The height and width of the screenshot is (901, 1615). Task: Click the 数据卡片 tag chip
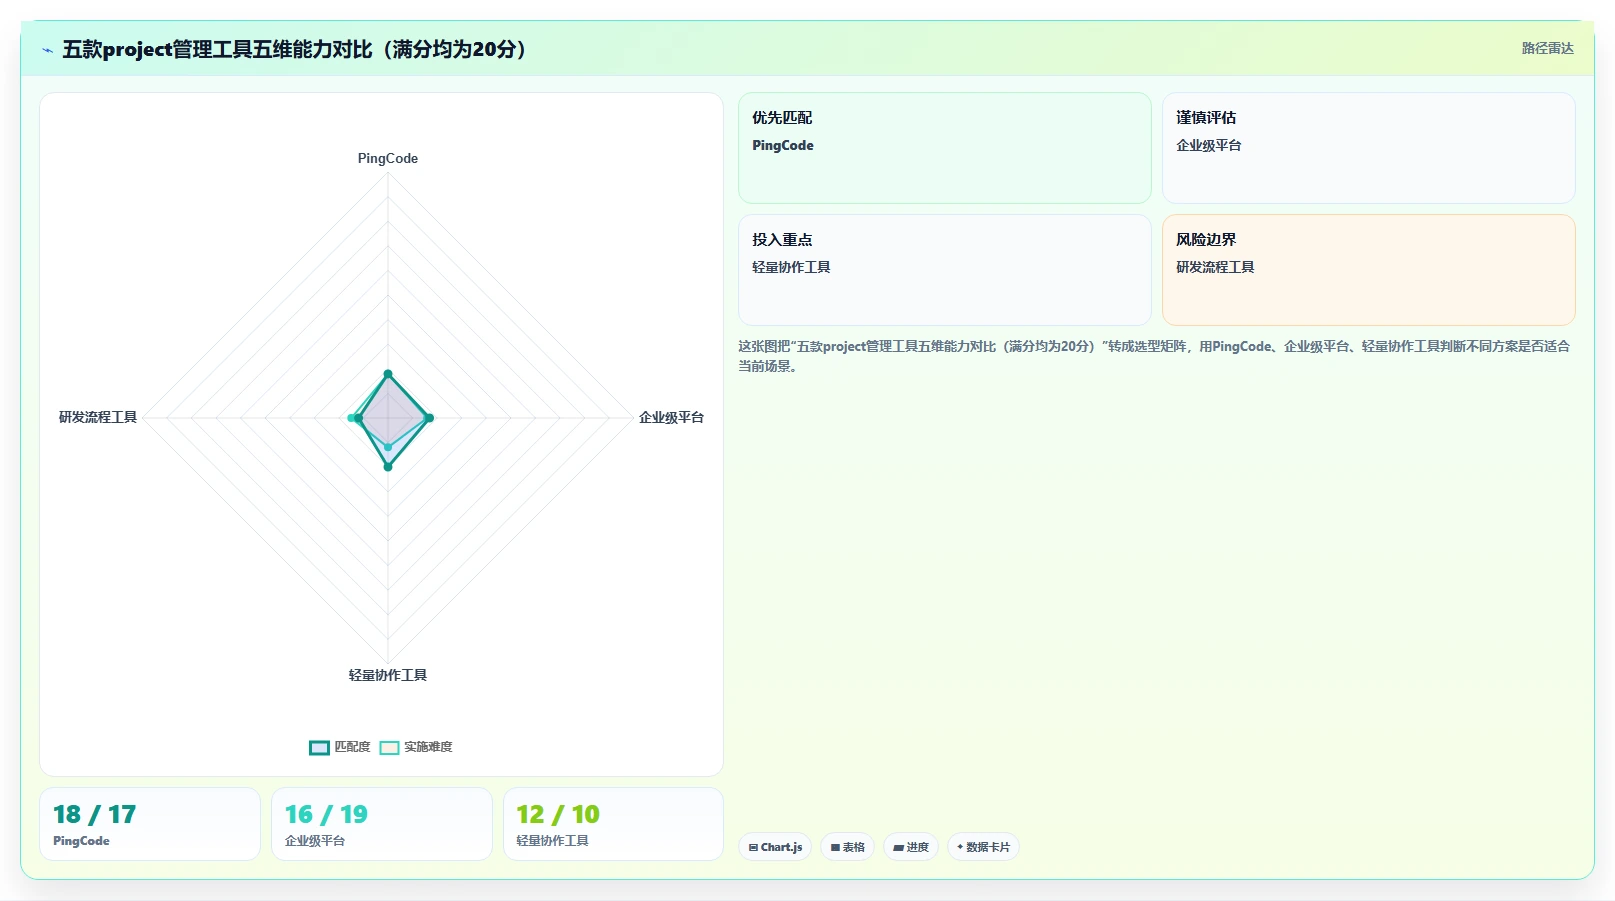point(983,847)
